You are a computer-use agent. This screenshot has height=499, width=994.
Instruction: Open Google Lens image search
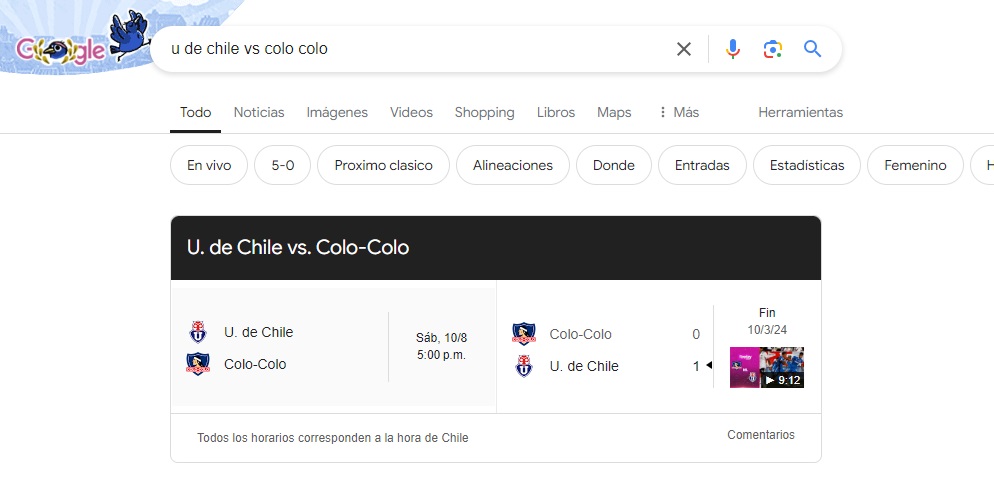pyautogui.click(x=772, y=49)
